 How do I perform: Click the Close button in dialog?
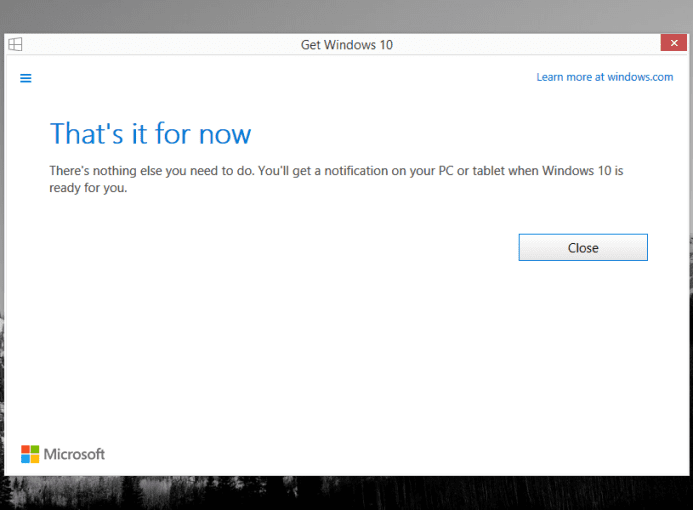pos(583,247)
